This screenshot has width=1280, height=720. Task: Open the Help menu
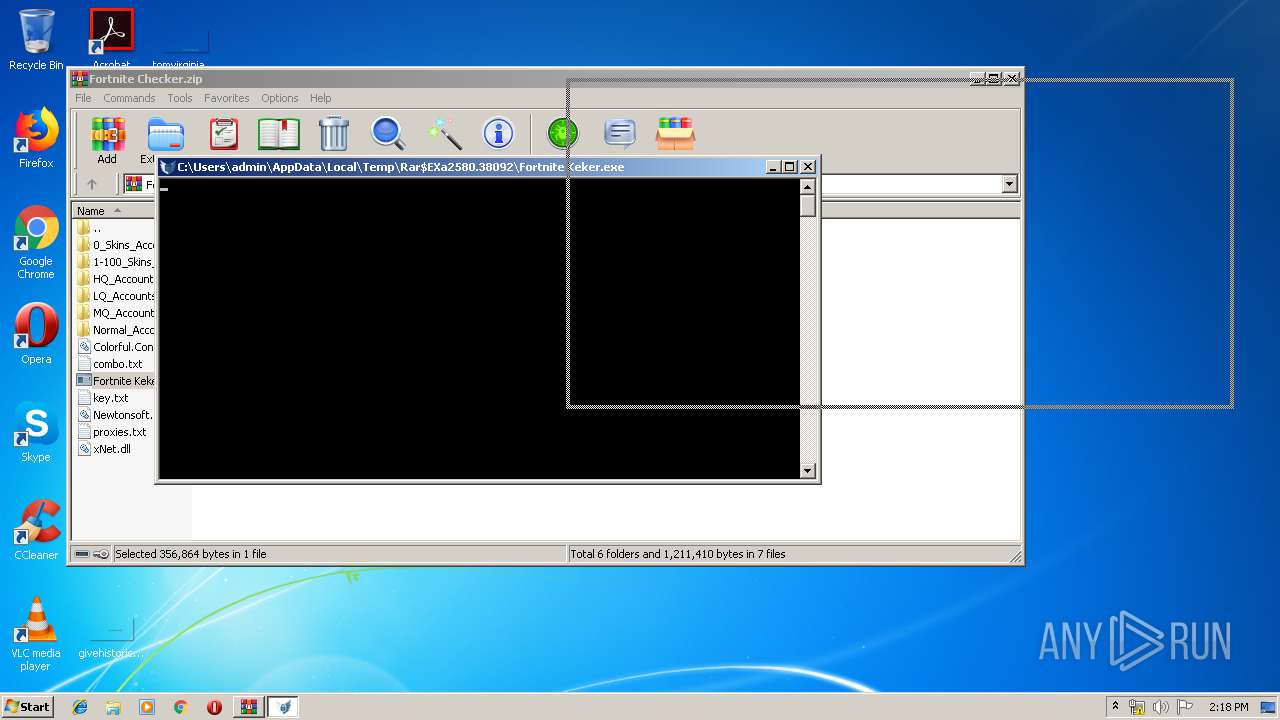[x=320, y=98]
